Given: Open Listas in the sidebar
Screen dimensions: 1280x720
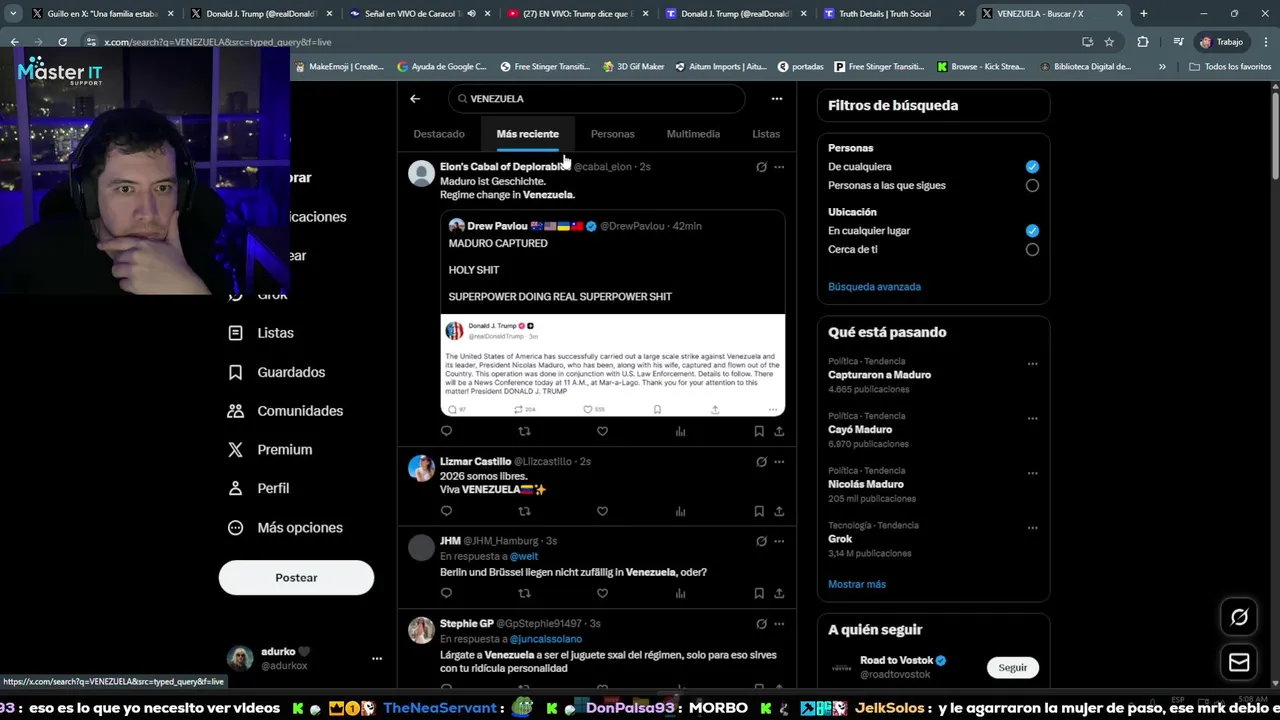Looking at the screenshot, I should tap(262, 333).
